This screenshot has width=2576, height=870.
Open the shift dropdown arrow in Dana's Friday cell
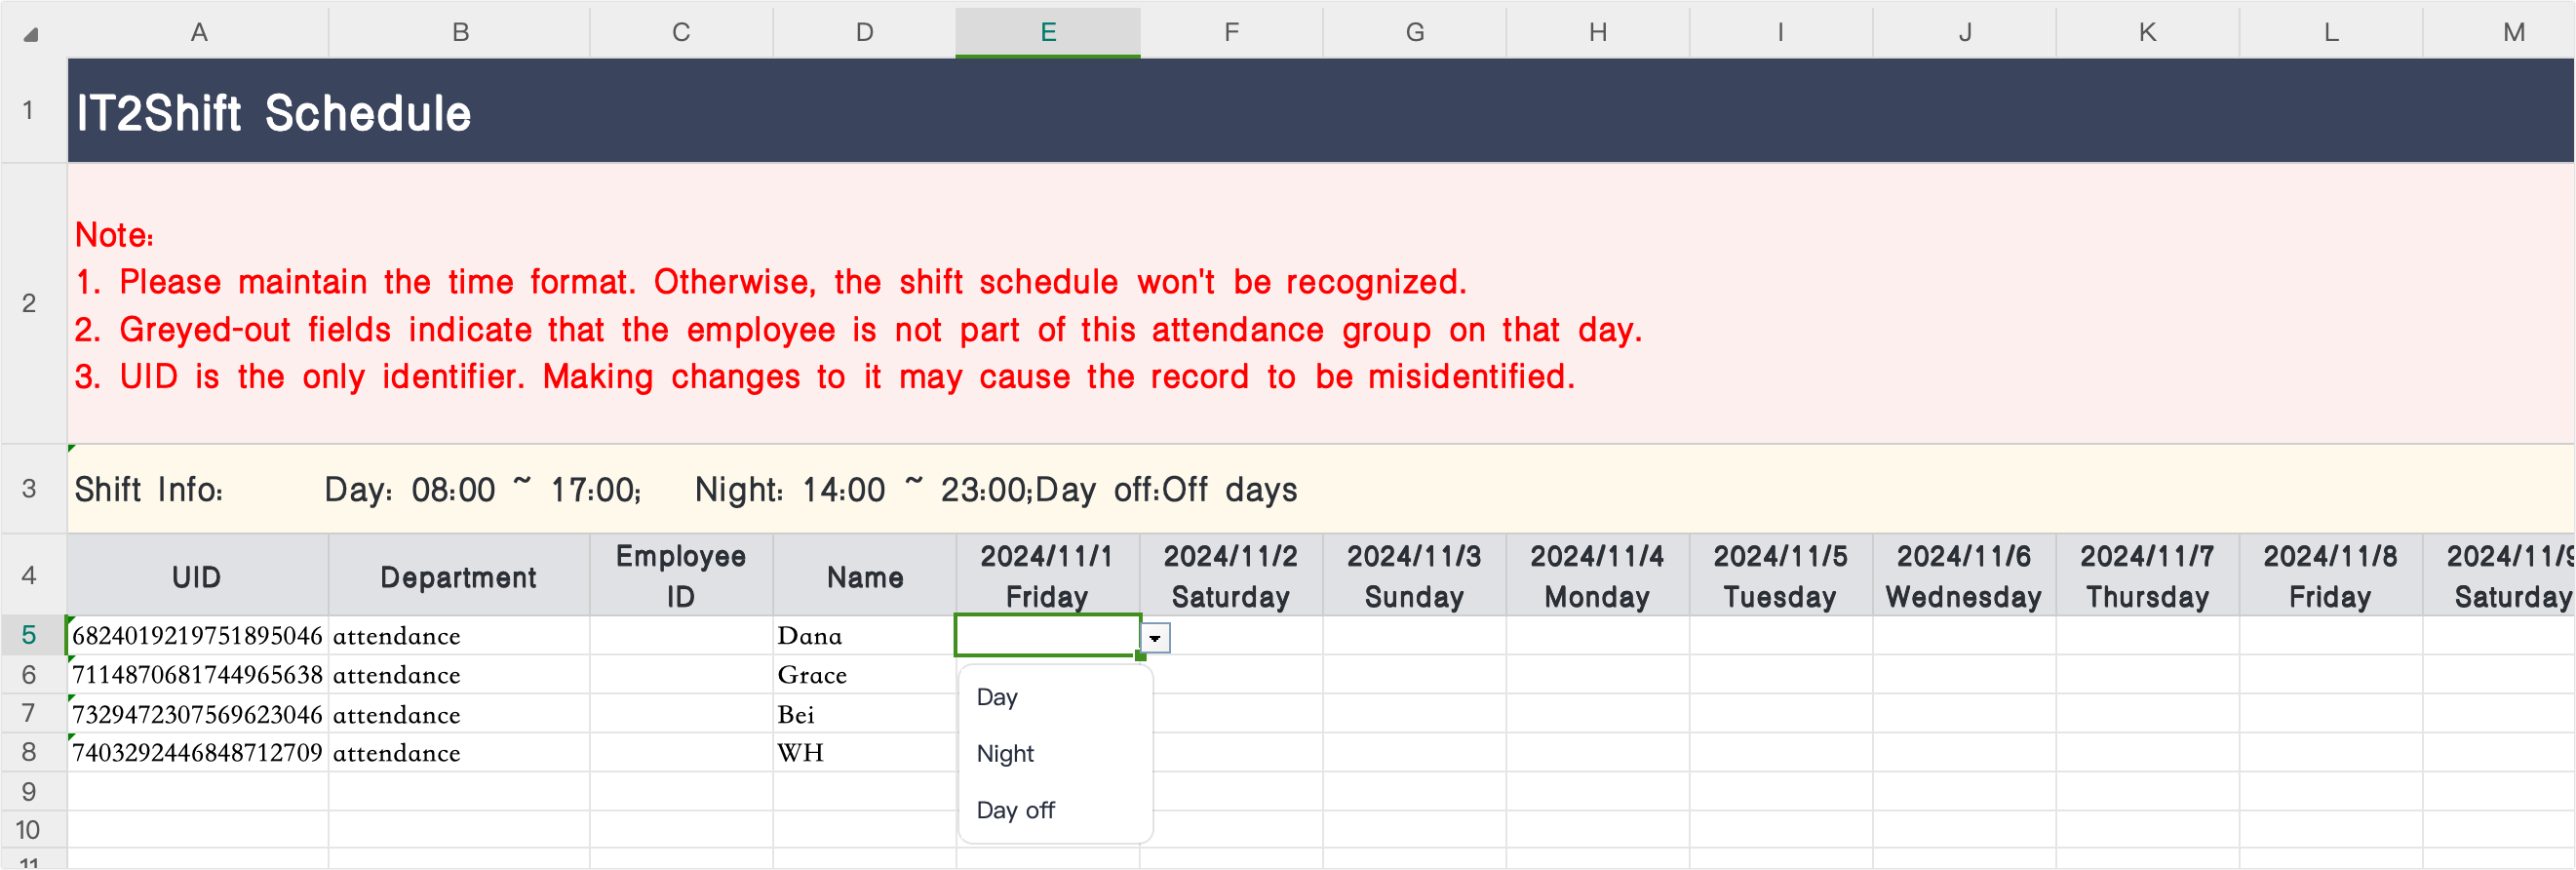[1155, 636]
